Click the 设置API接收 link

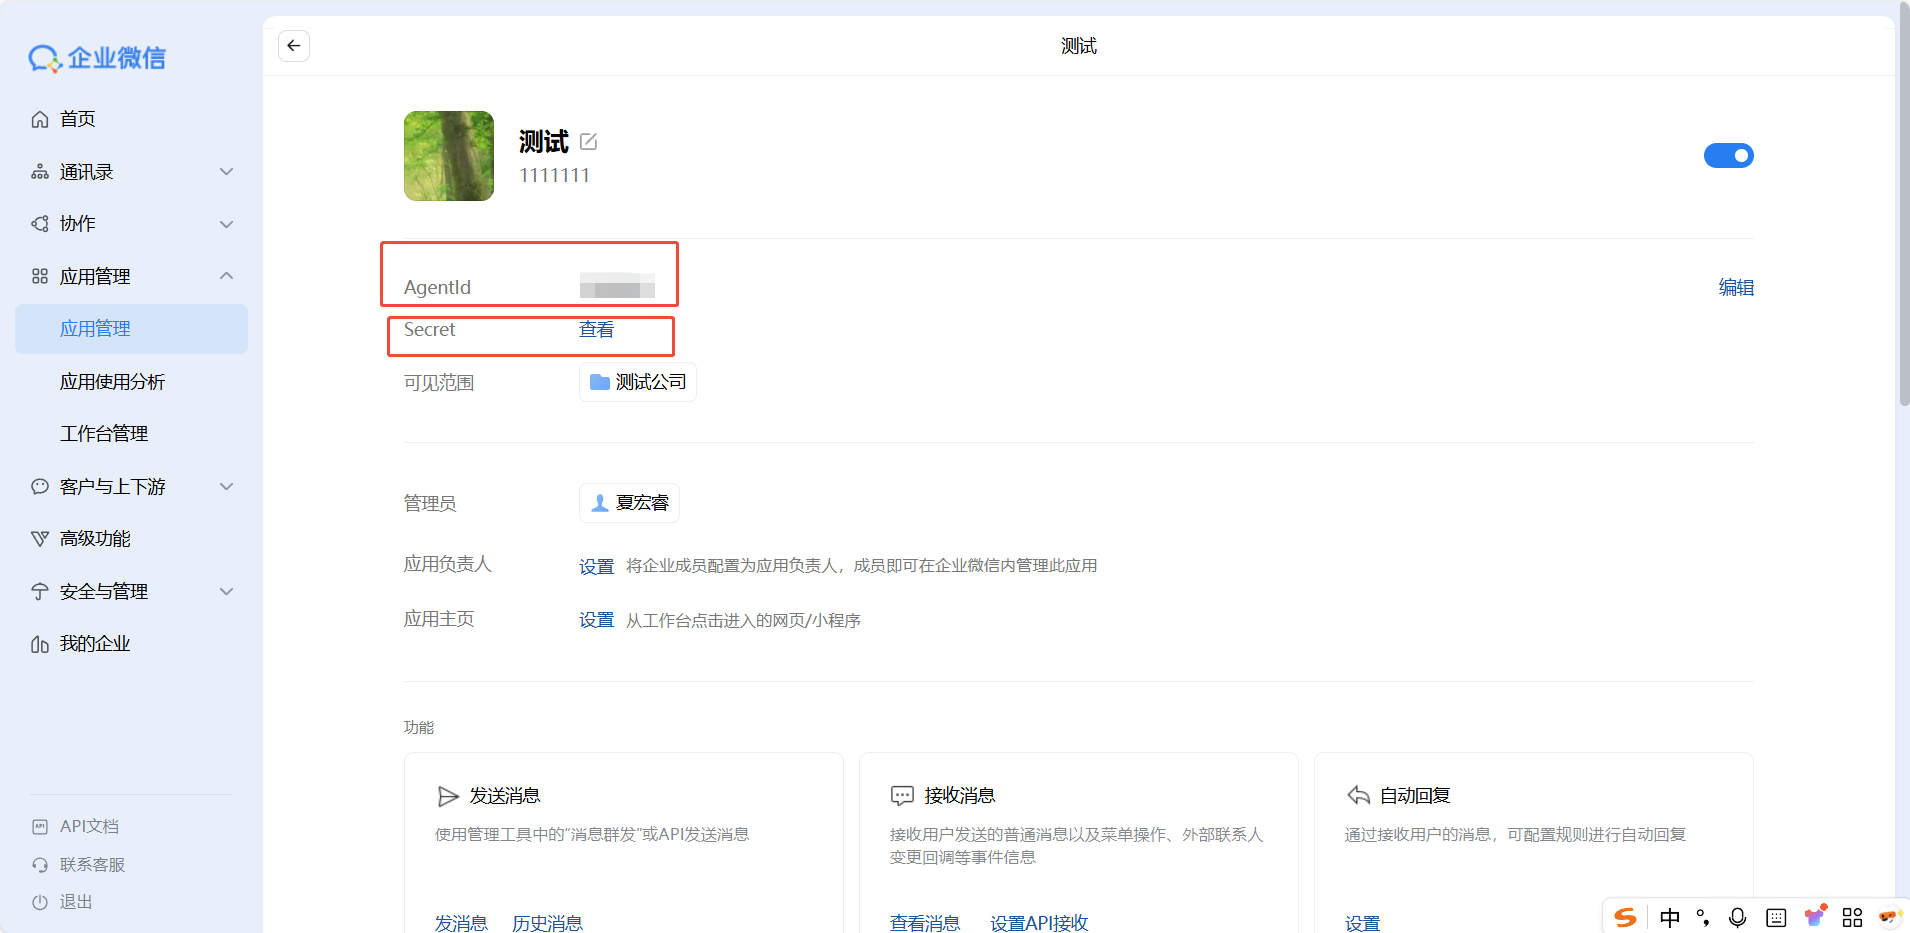coord(1039,923)
